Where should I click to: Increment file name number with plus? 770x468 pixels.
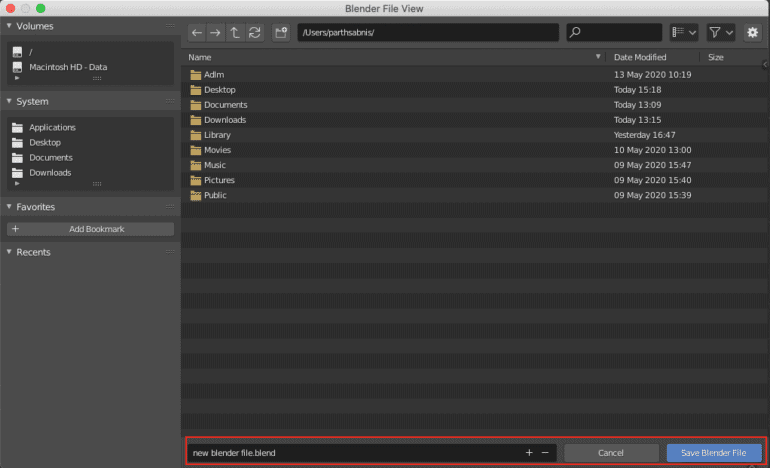529,453
